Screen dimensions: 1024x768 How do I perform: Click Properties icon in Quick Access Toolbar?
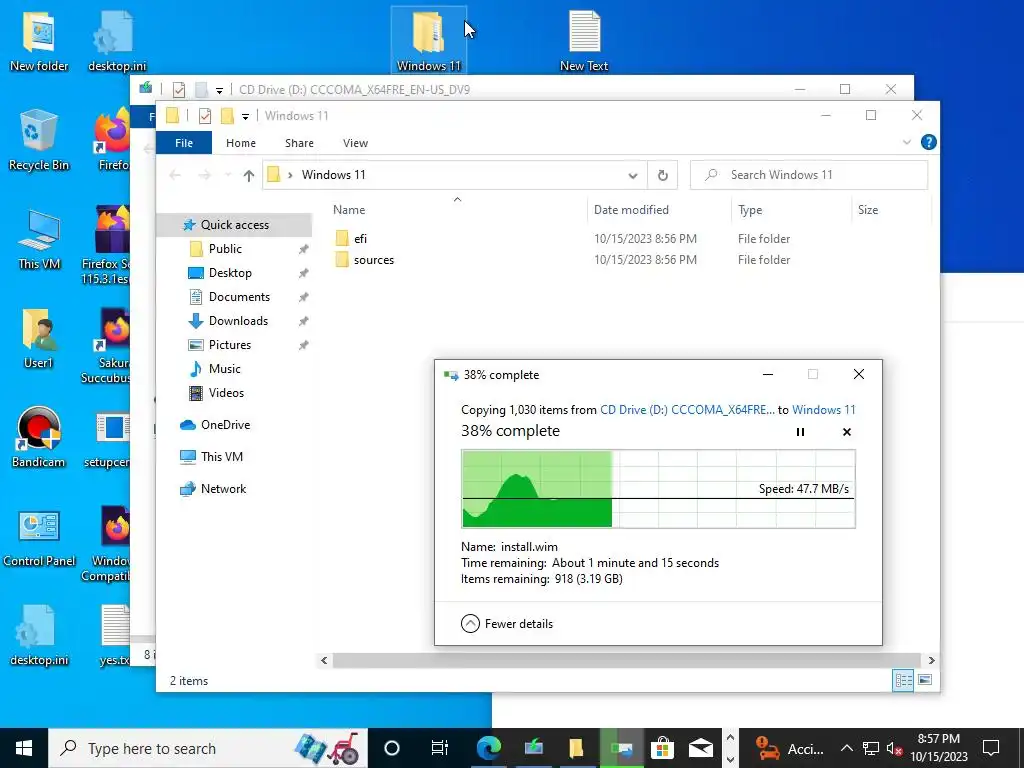coord(204,116)
